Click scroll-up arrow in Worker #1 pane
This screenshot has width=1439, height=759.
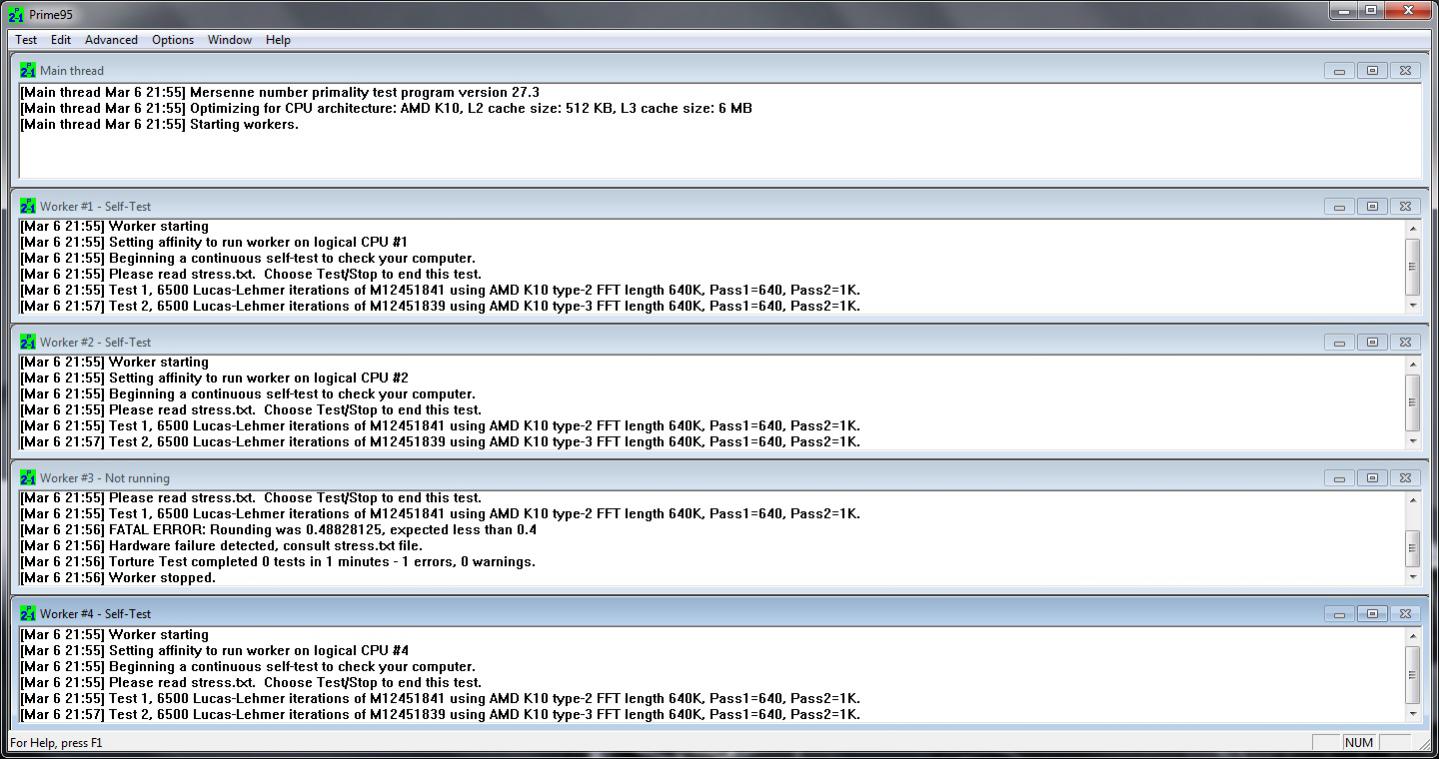1412,228
